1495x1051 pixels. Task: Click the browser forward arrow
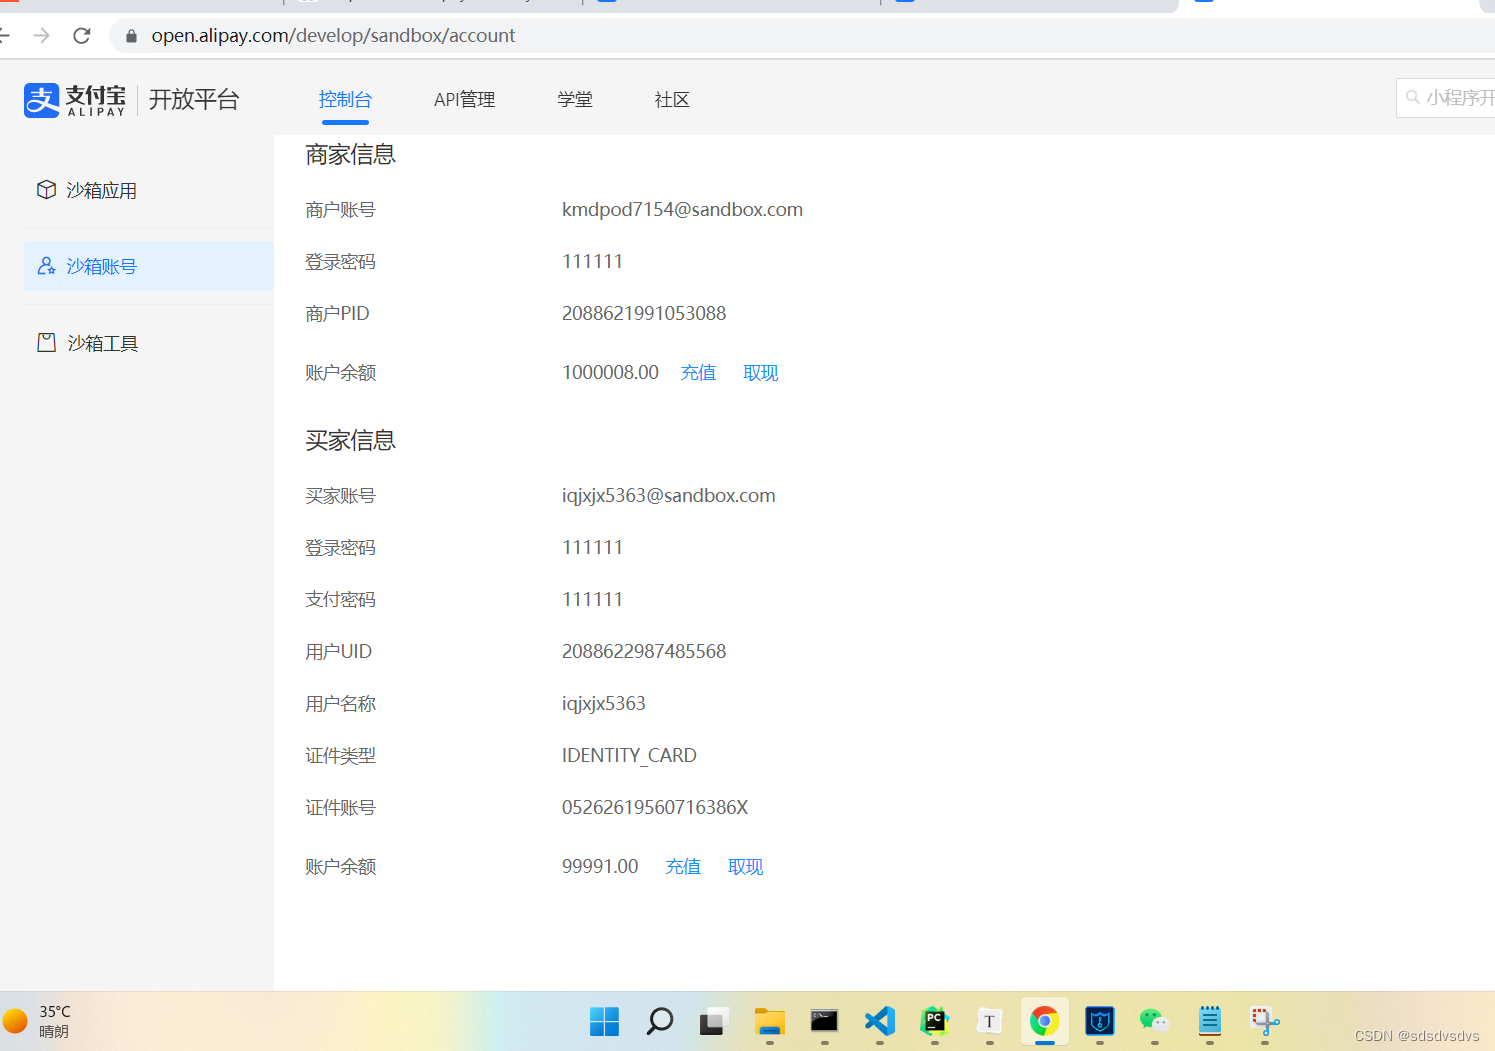42,36
